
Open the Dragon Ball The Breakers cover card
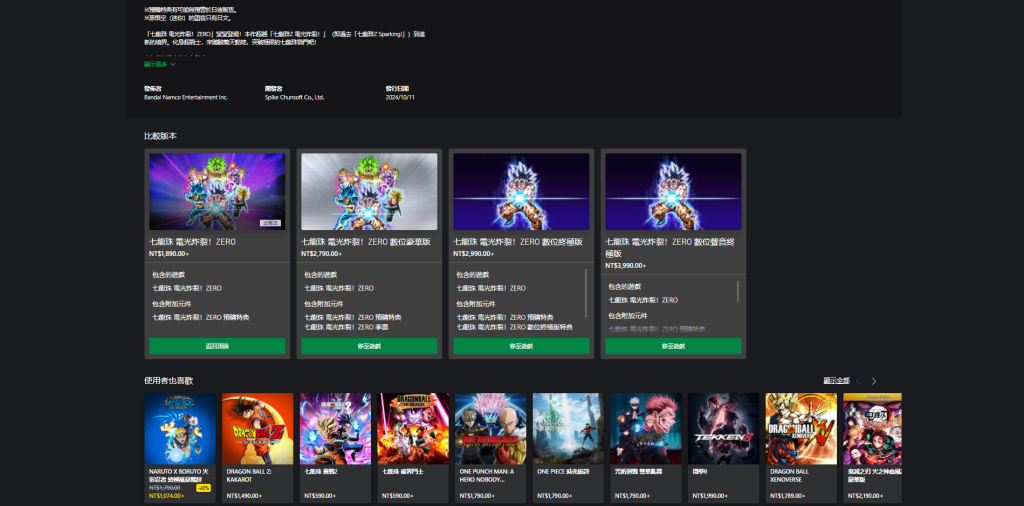pyautogui.click(x=413, y=448)
